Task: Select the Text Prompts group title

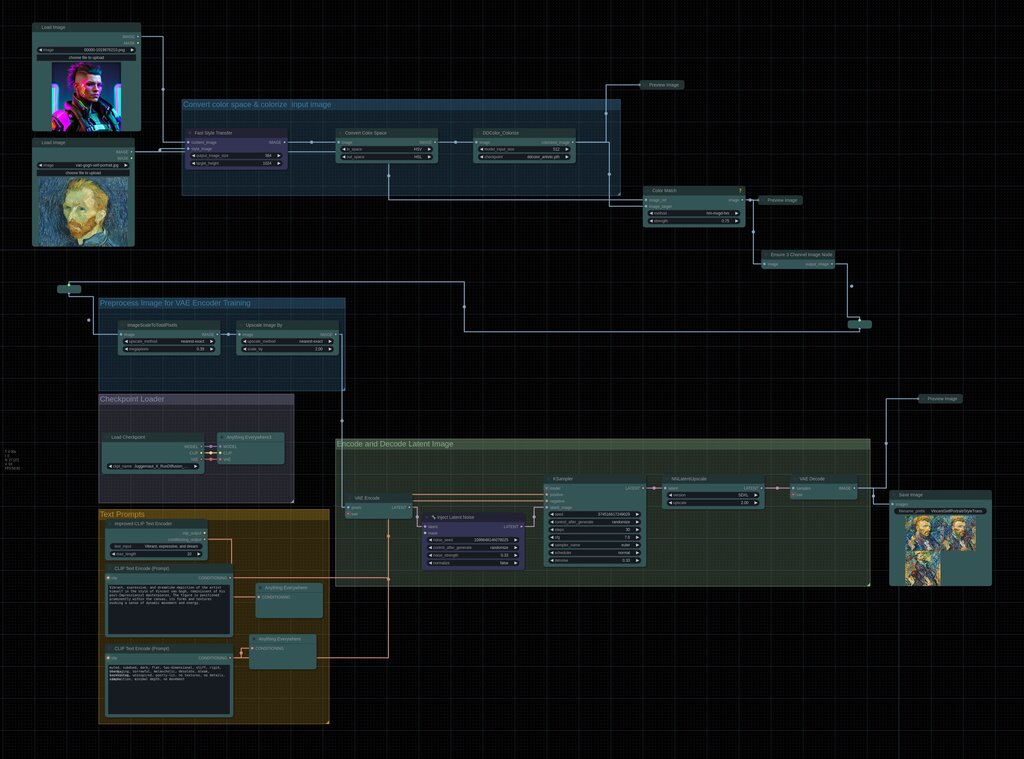Action: pos(122,514)
